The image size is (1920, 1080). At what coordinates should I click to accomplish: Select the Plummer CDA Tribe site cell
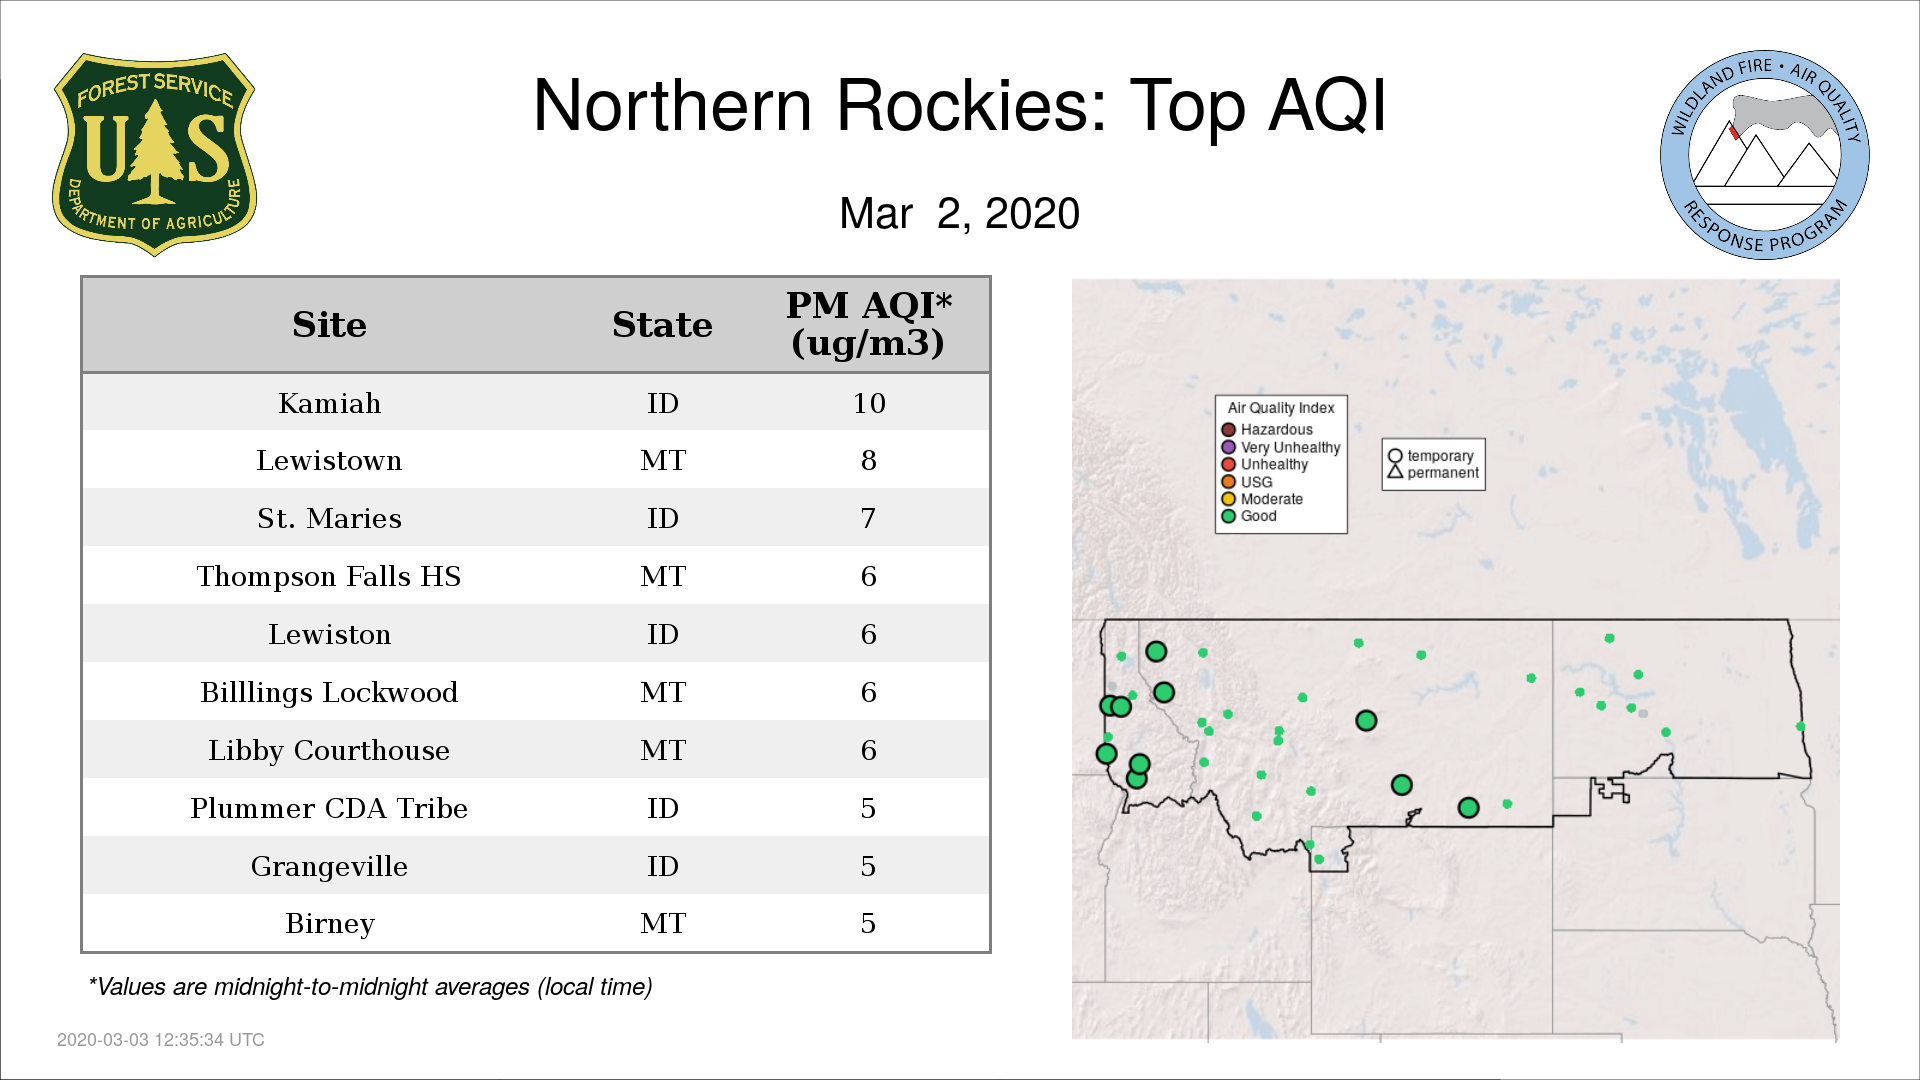pos(329,808)
